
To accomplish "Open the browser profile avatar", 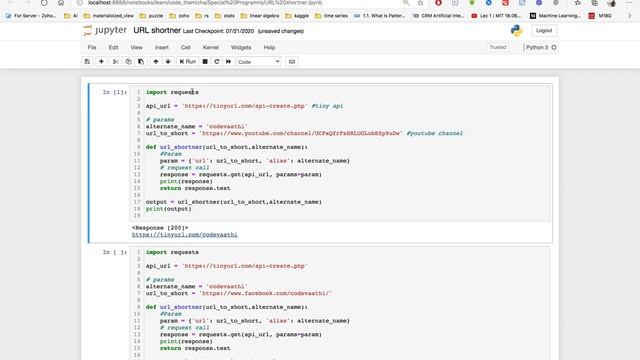I will 611,3.
